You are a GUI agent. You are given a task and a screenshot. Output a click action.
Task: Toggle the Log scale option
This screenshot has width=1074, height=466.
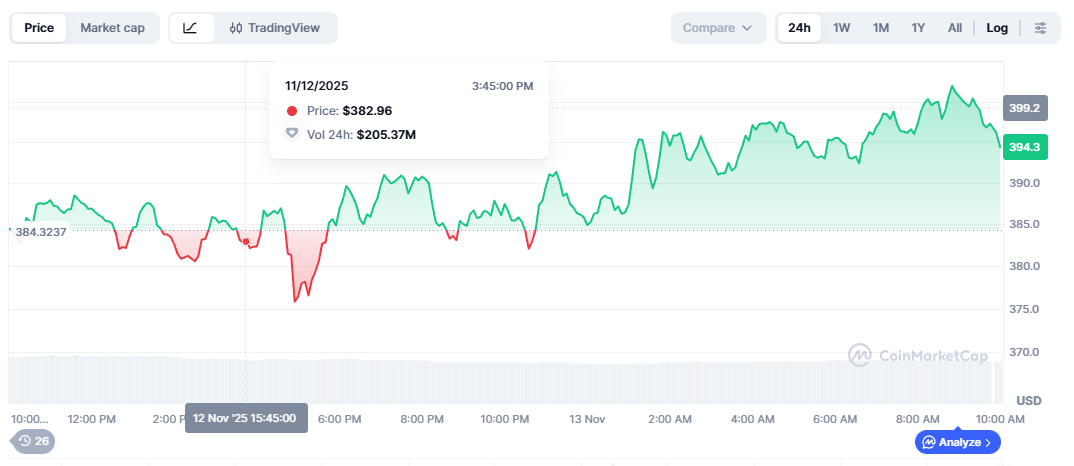point(996,28)
